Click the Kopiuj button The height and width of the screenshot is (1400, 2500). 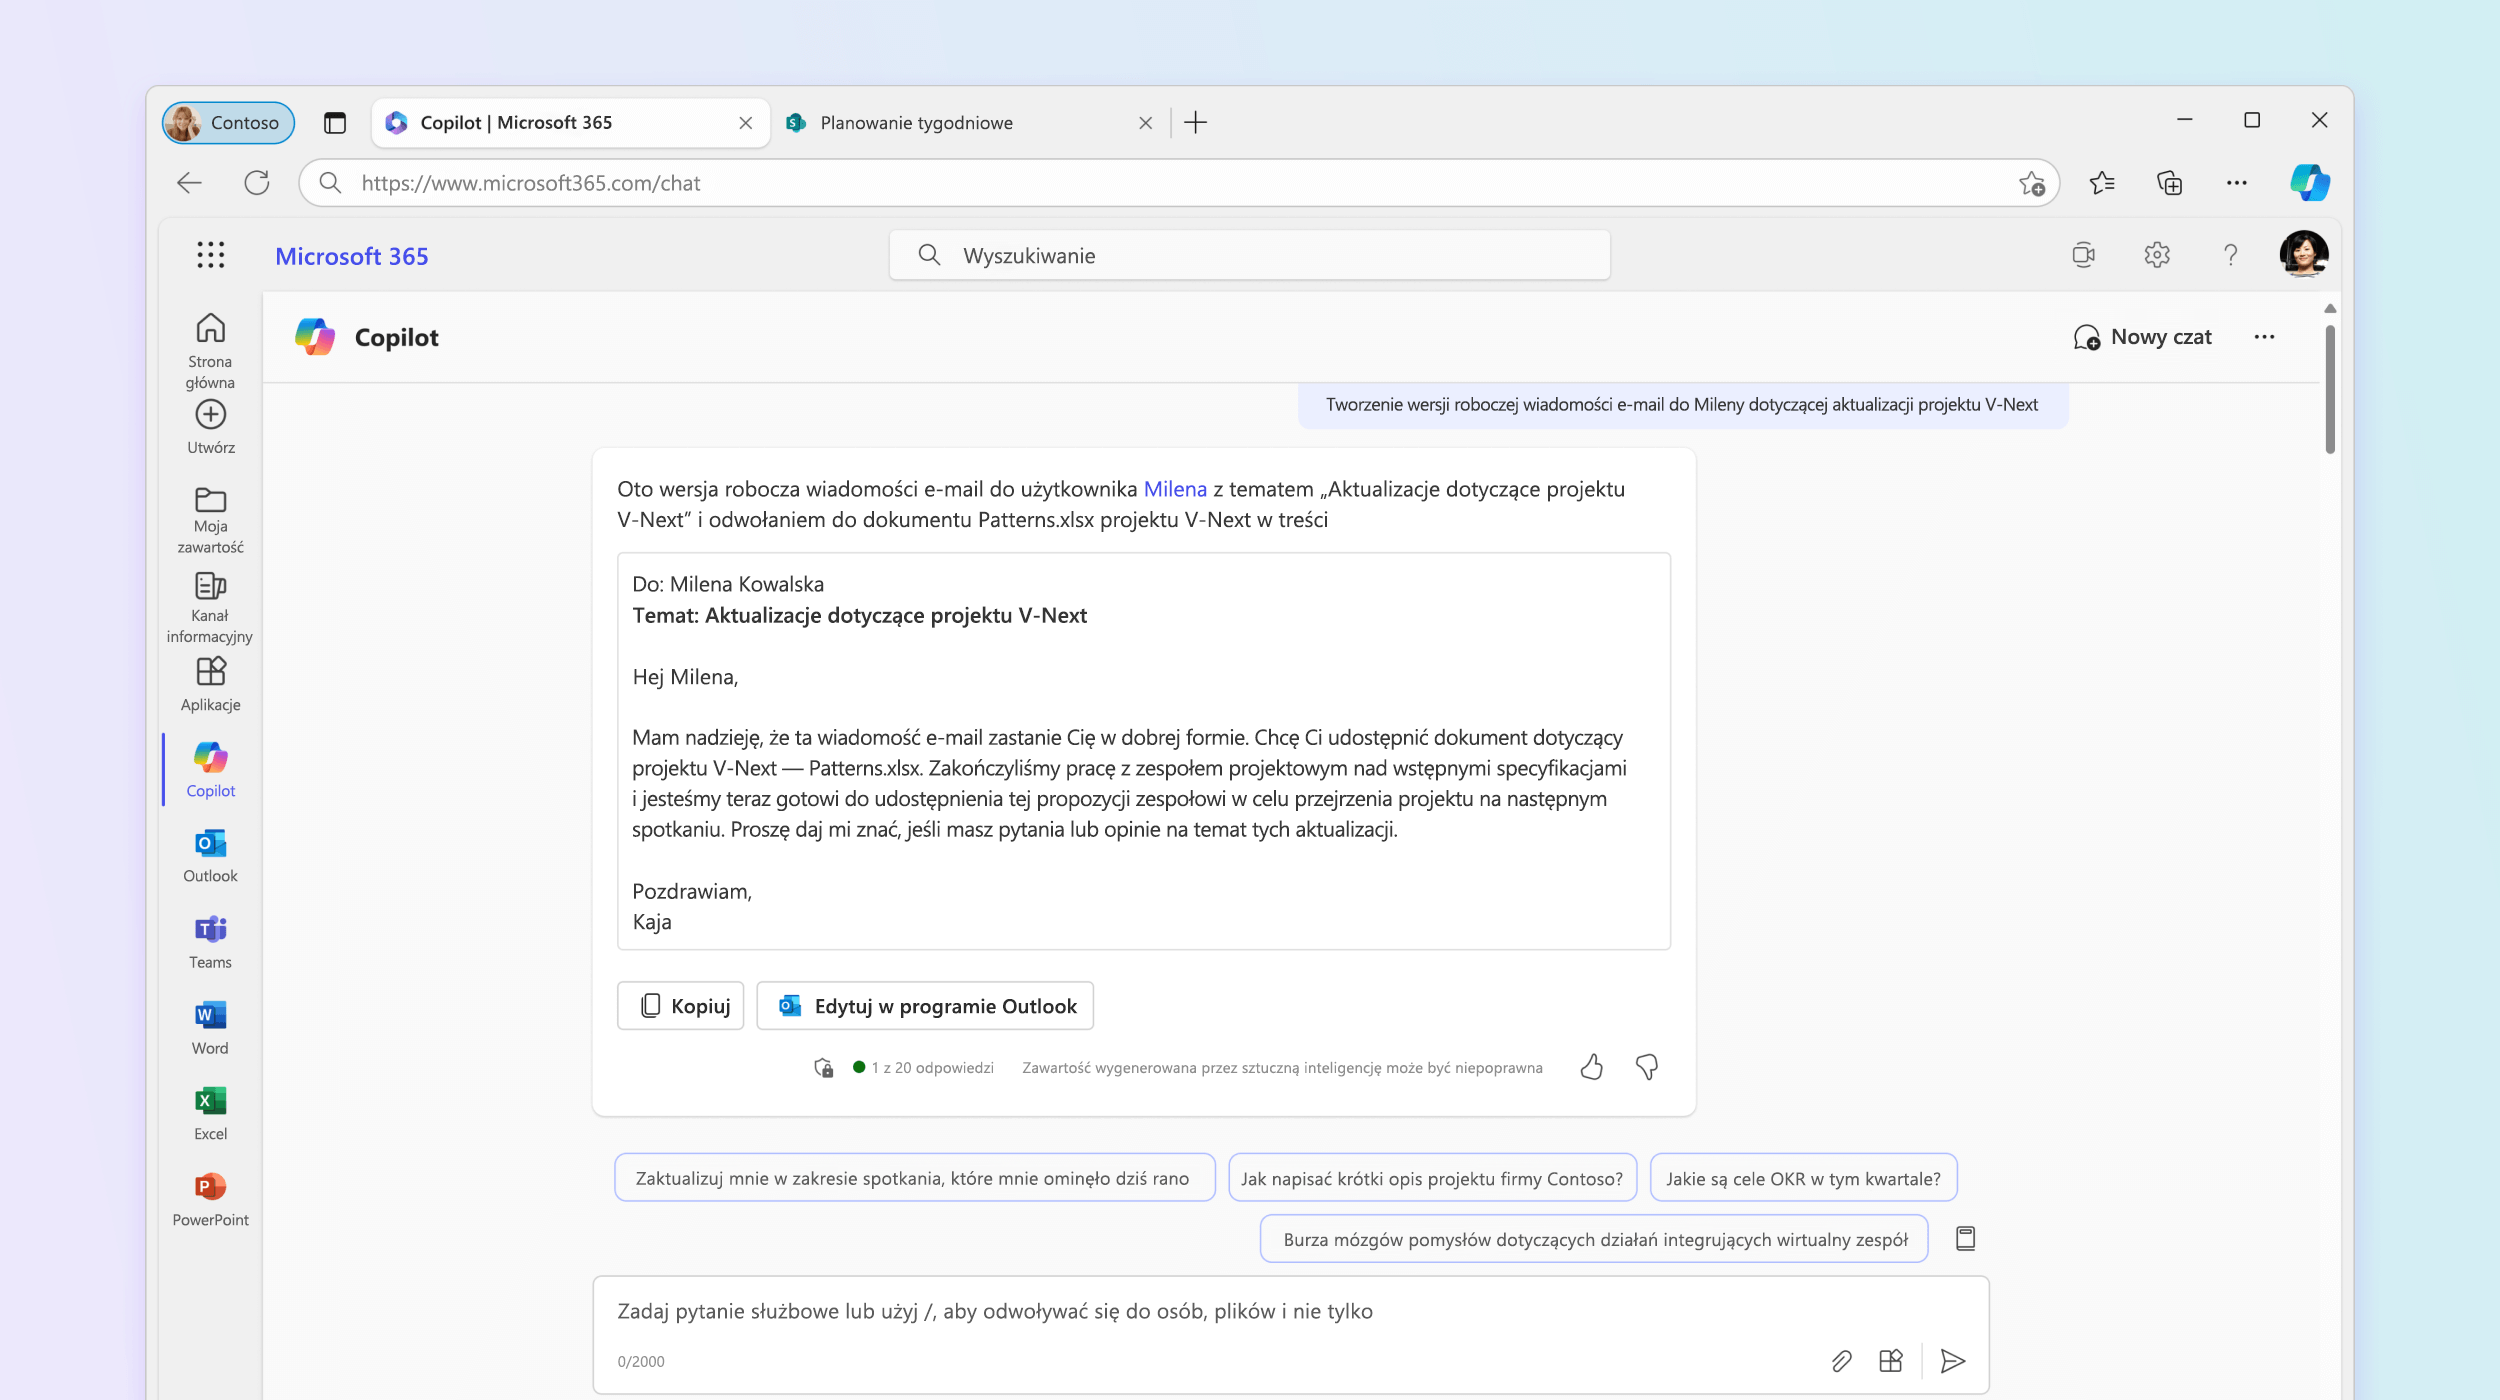680,1006
